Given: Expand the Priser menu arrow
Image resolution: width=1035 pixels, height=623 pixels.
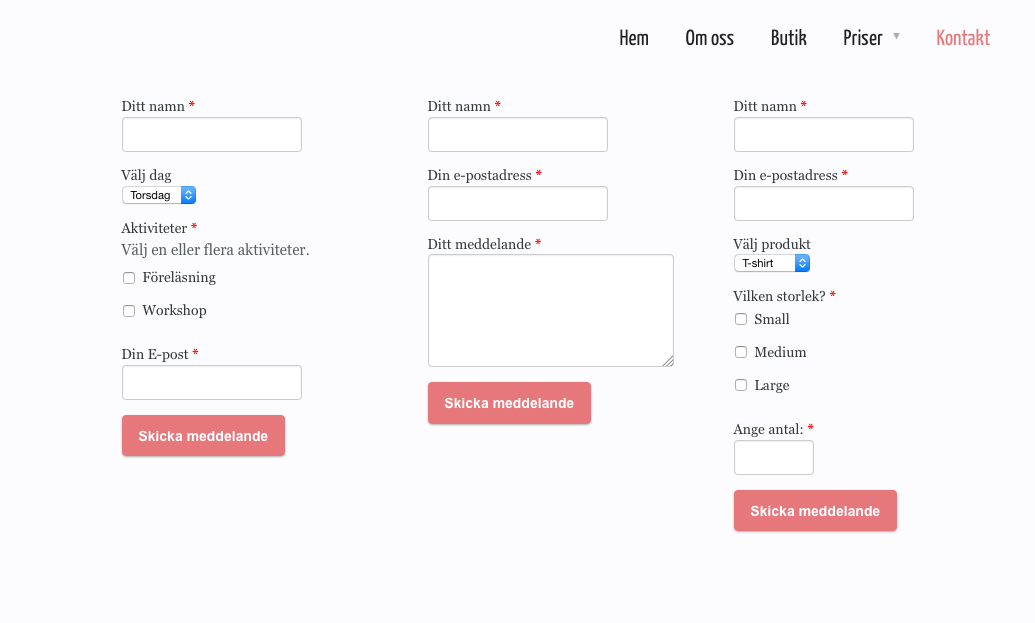Looking at the screenshot, I should click(x=896, y=36).
